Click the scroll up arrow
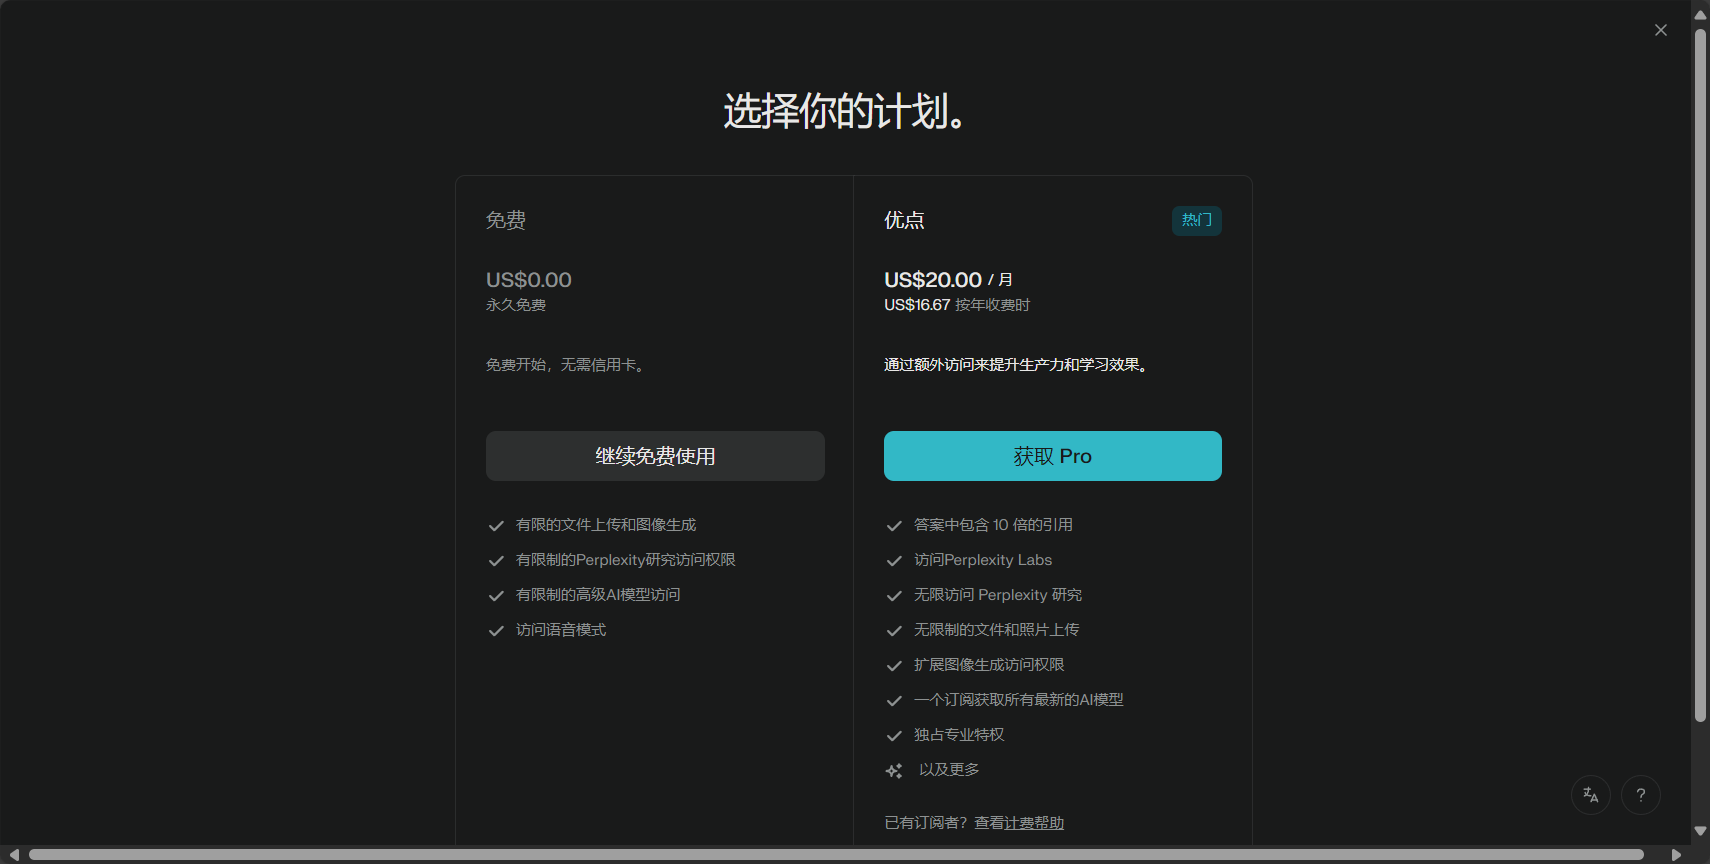Viewport: 1710px width, 864px height. [x=1700, y=14]
